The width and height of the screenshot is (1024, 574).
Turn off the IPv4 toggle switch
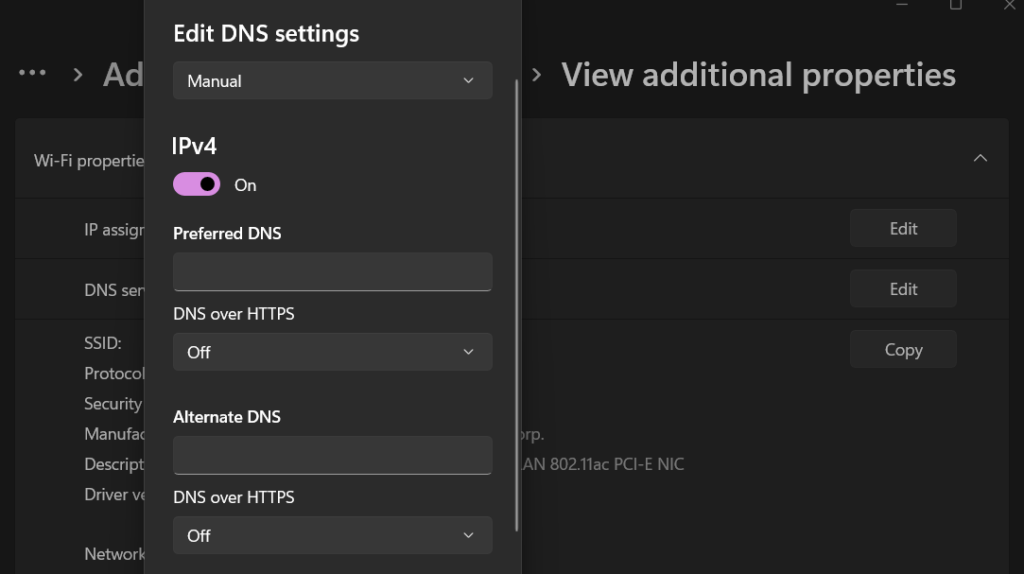[x=197, y=184]
